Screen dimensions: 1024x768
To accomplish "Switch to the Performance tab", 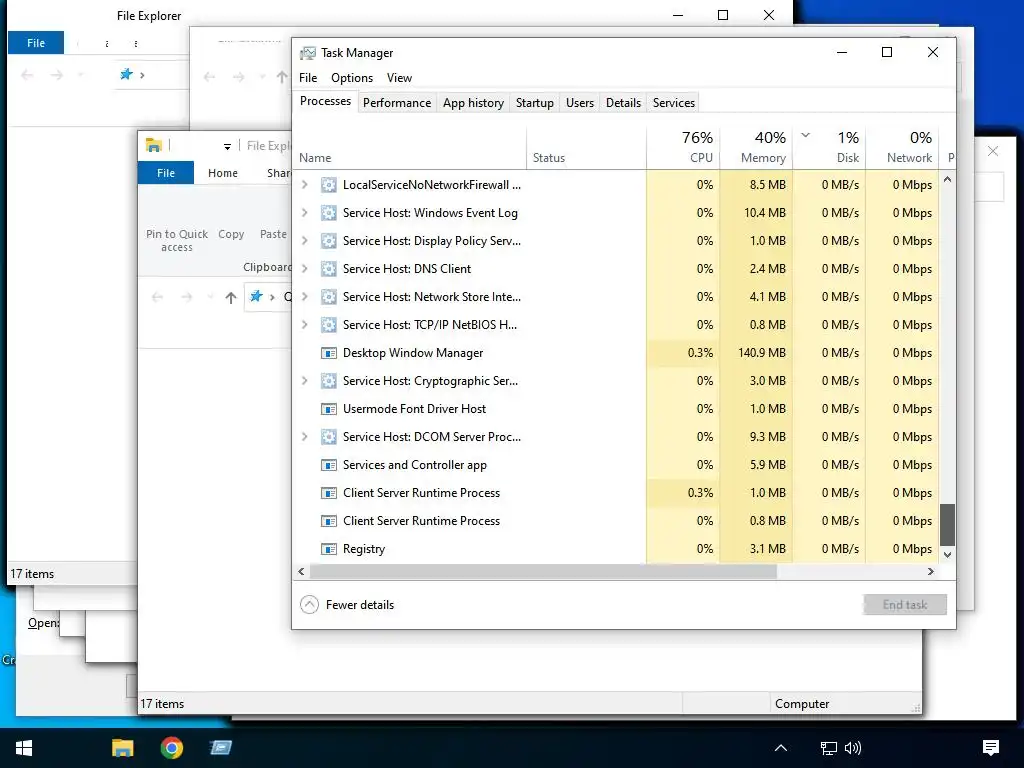I will pos(397,103).
